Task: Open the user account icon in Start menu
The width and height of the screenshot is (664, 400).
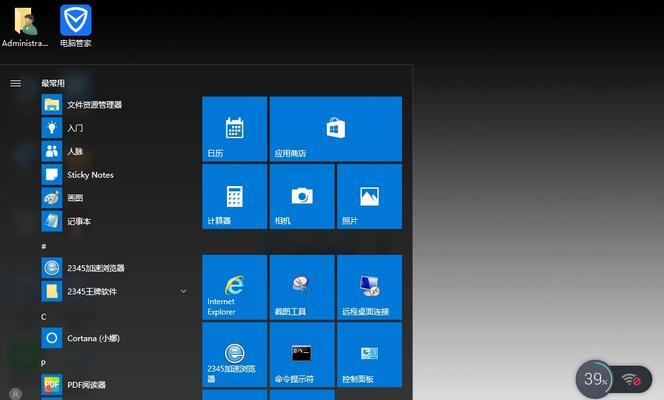Action: point(16,394)
